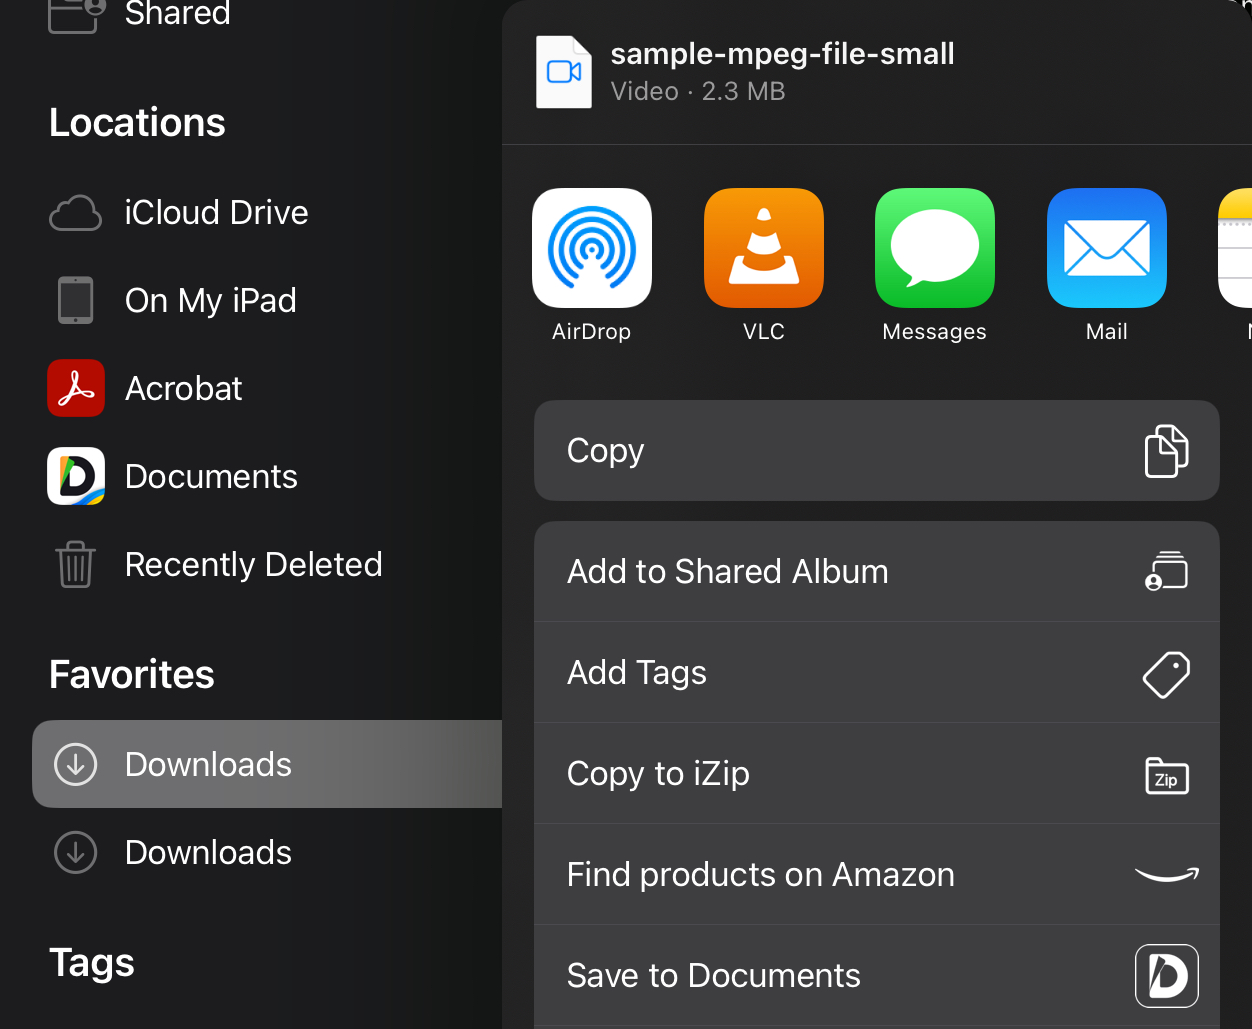The height and width of the screenshot is (1029, 1252).
Task: Open On My iPad location
Action: pos(267,300)
